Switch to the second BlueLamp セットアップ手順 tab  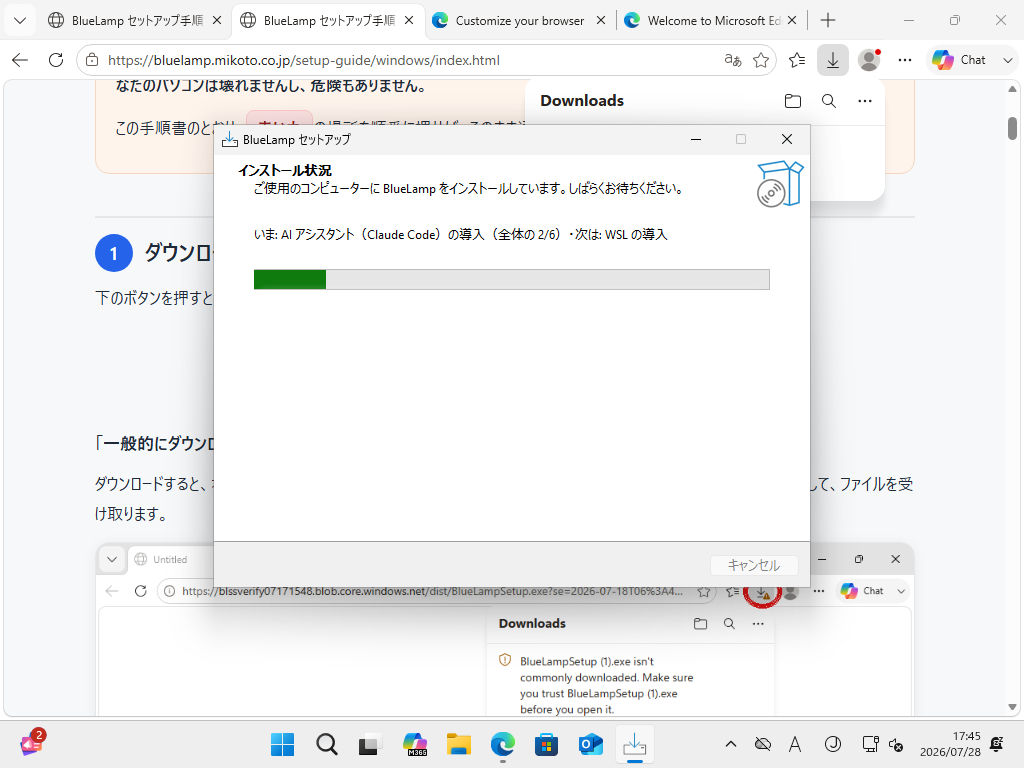[327, 20]
